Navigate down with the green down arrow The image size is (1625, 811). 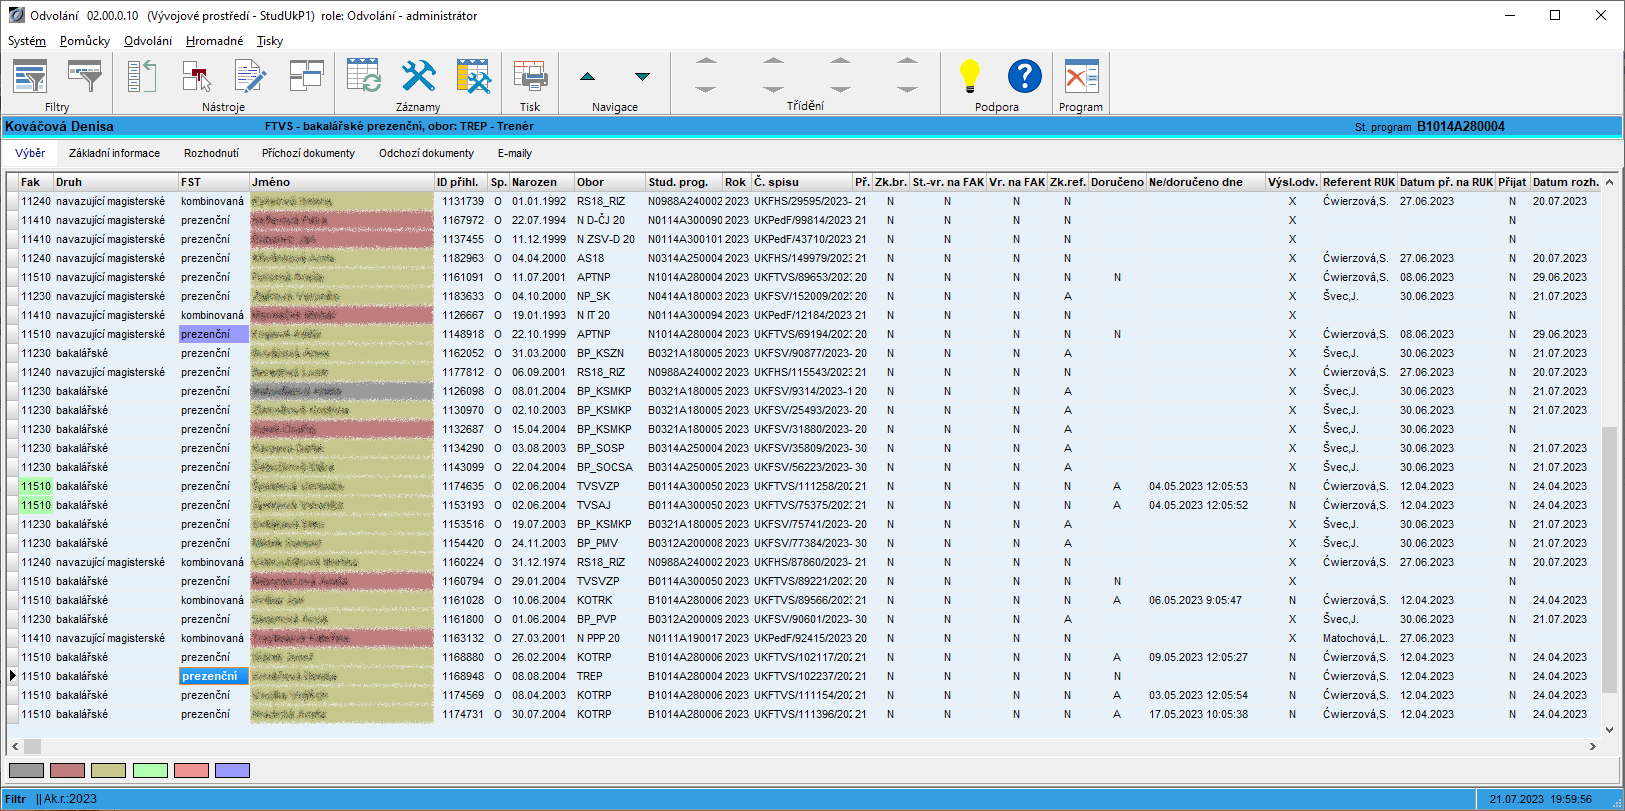coord(642,77)
